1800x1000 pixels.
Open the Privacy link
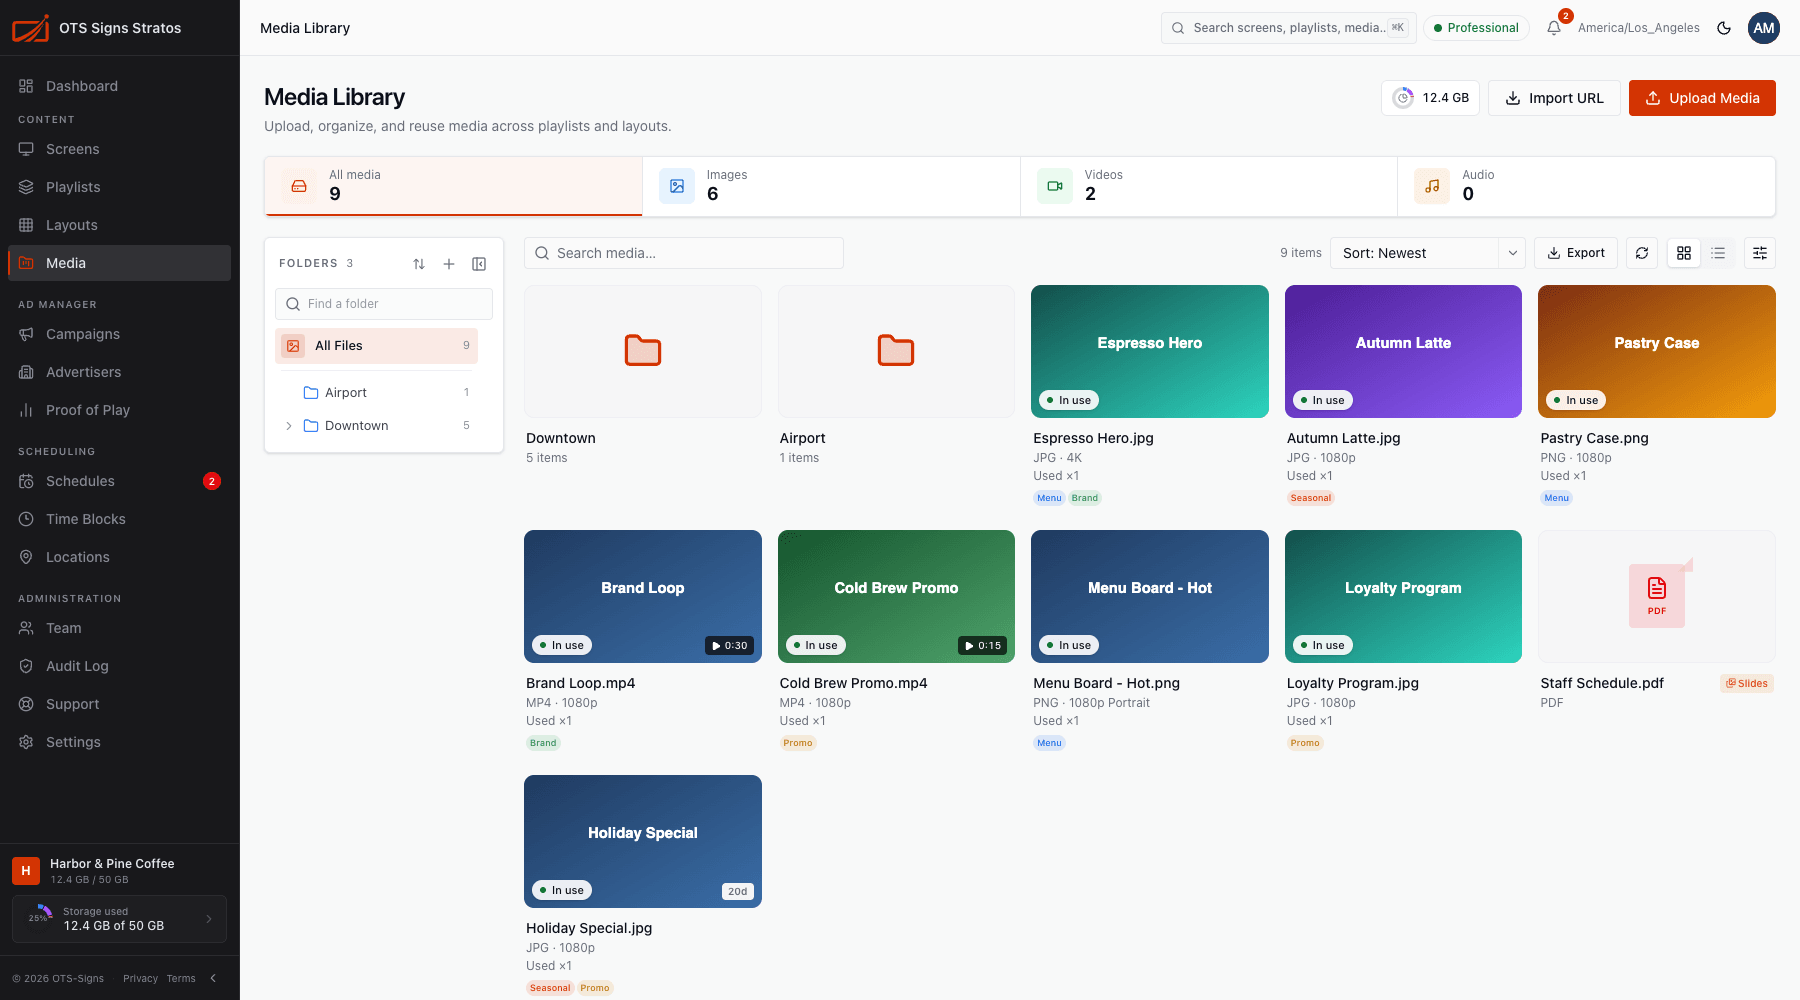tap(140, 978)
